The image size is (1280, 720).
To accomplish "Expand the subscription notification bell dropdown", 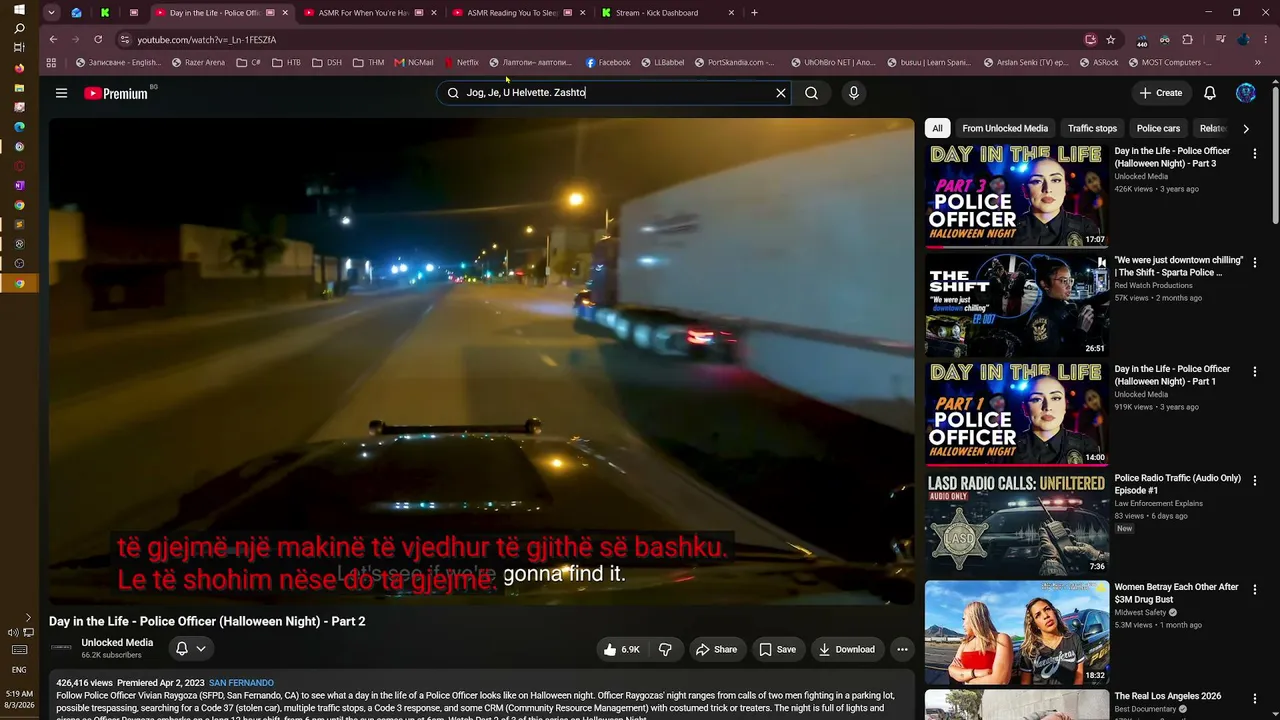I will (190, 649).
